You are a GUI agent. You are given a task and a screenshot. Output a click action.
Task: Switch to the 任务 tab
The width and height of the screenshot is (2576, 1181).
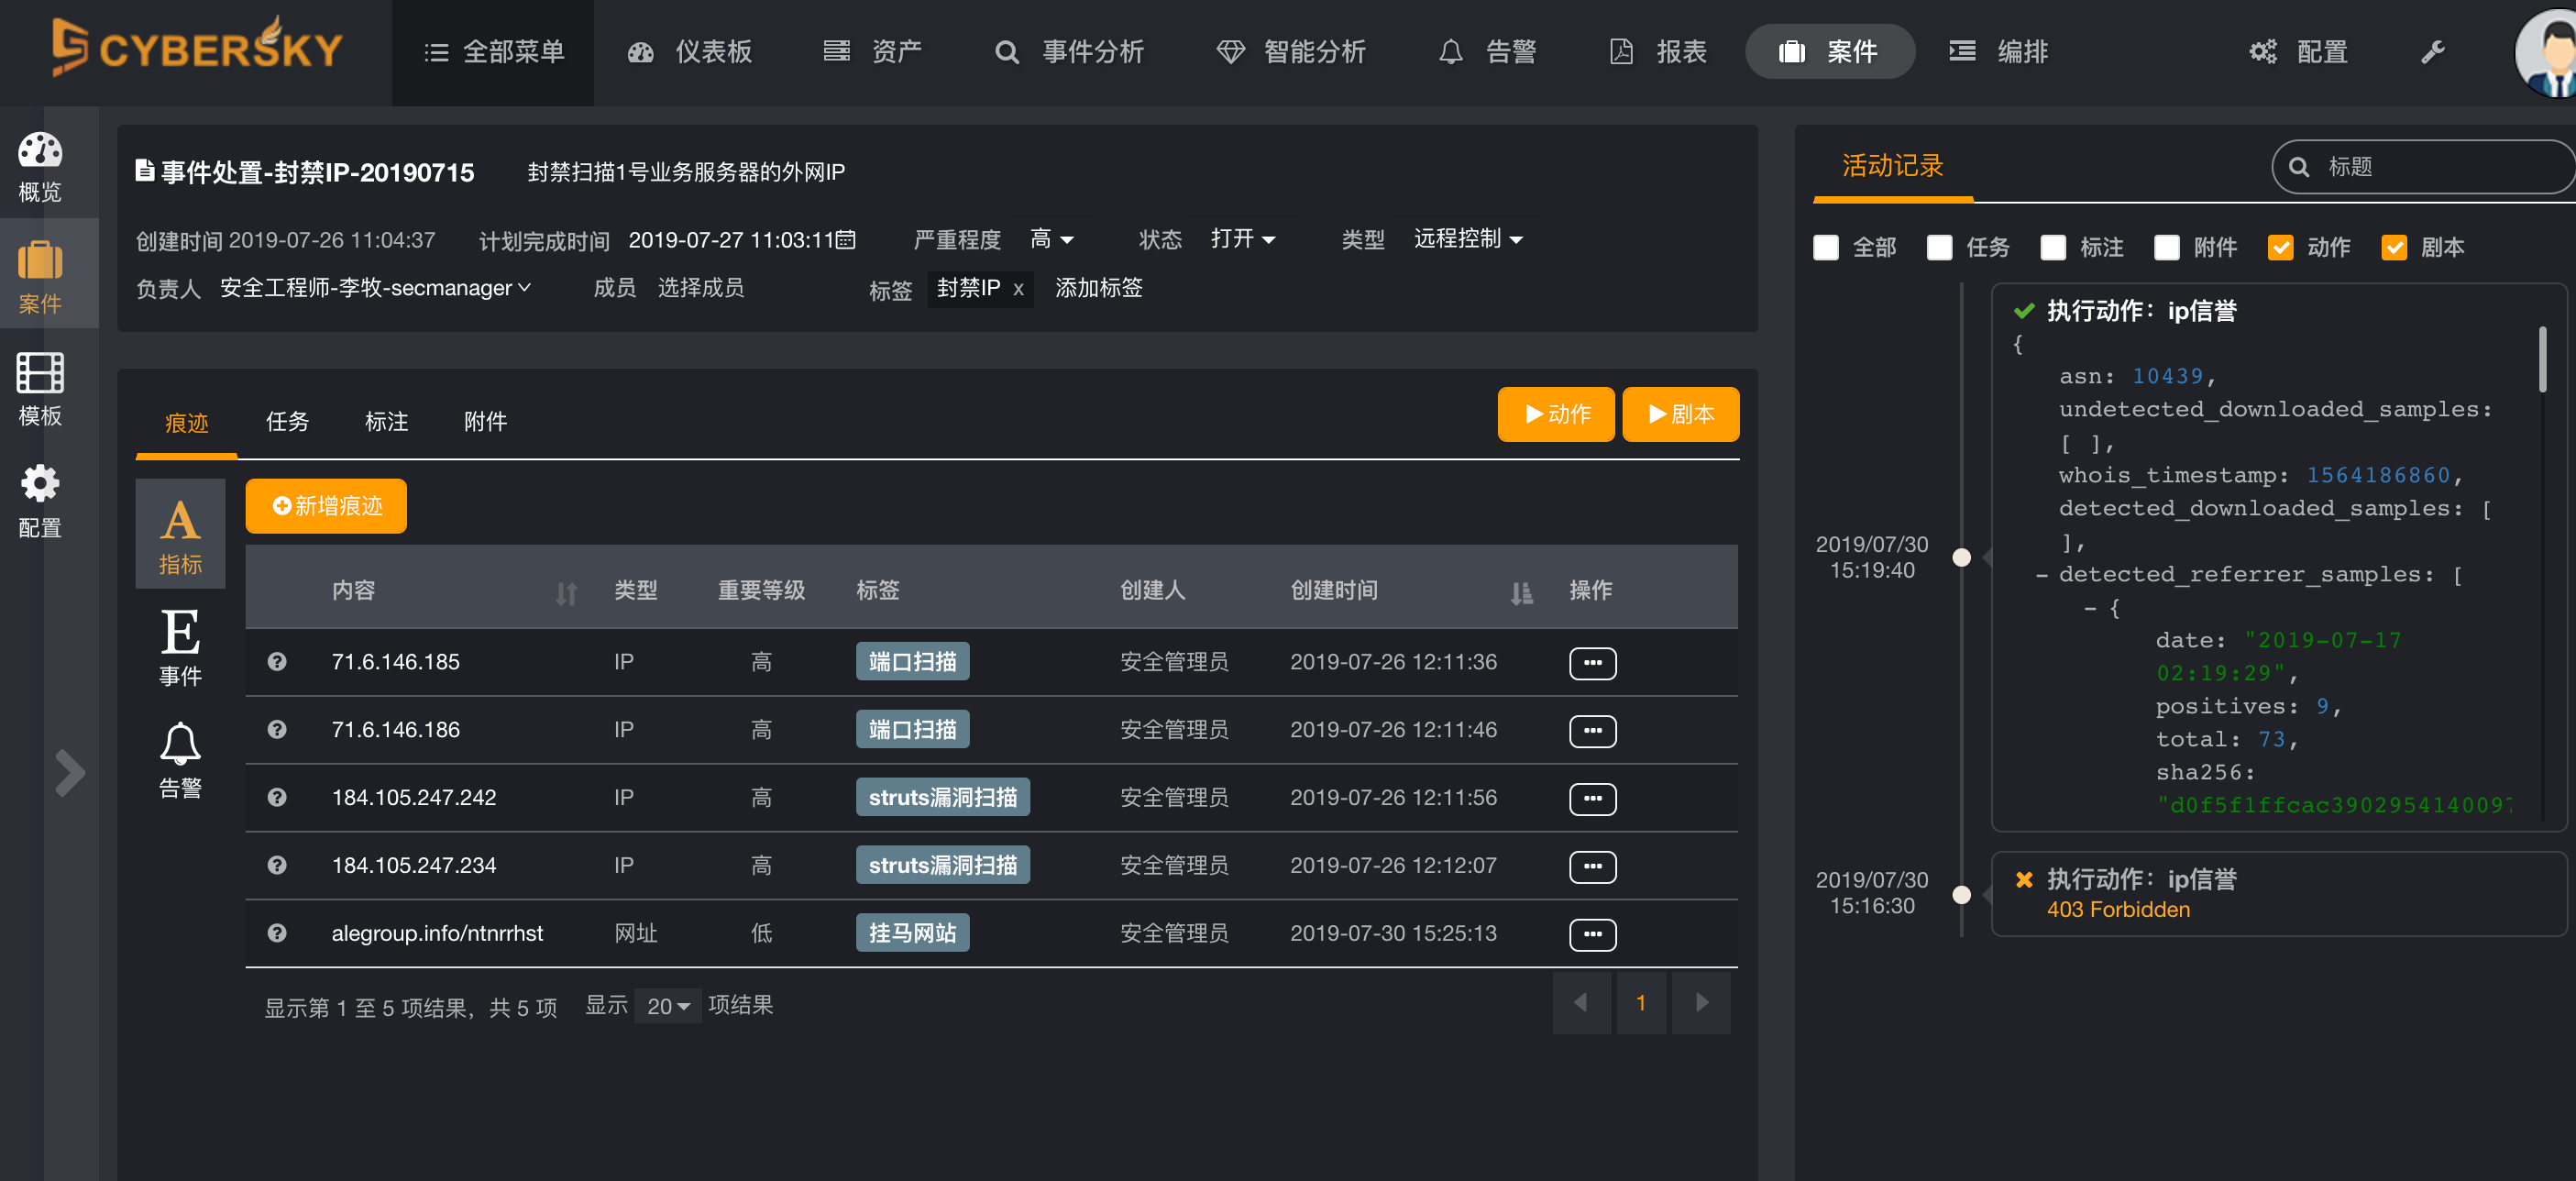pyautogui.click(x=287, y=422)
